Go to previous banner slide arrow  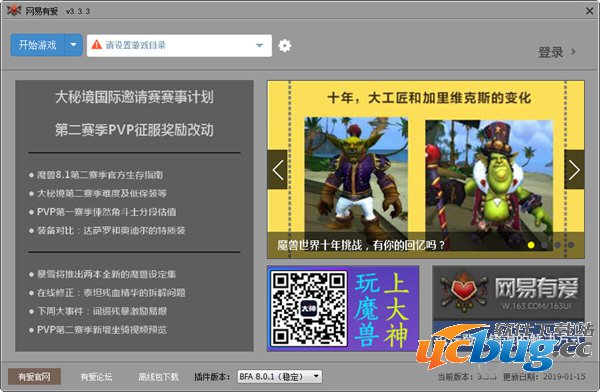coord(277,170)
